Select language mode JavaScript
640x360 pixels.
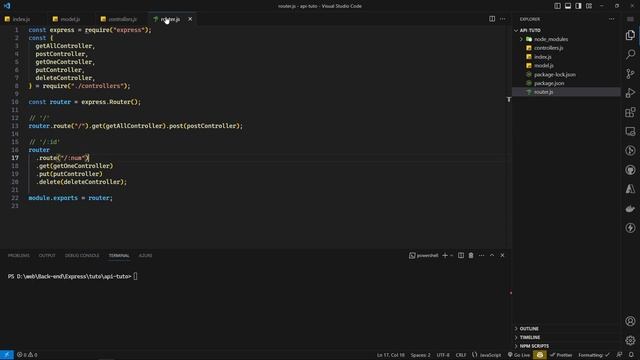(487, 355)
